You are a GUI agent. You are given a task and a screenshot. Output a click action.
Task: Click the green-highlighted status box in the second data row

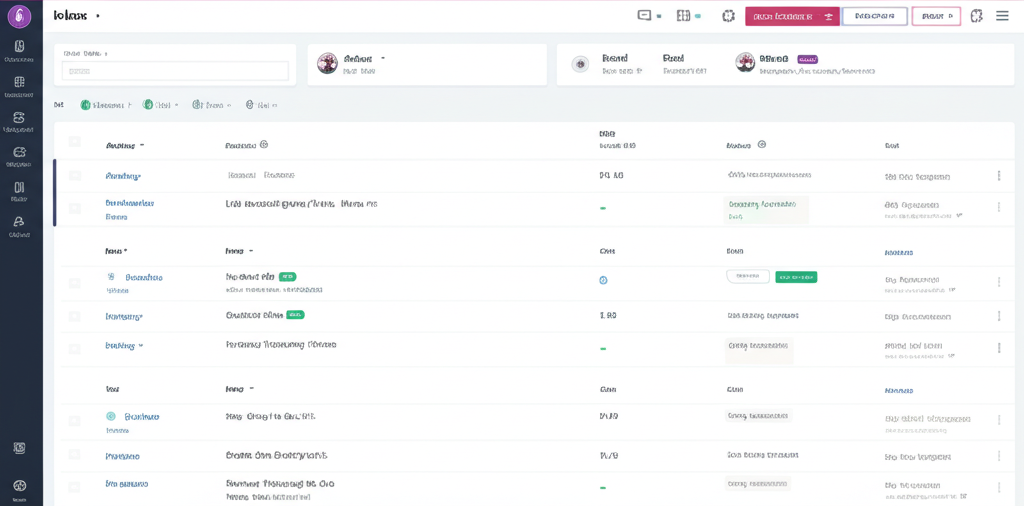(x=766, y=210)
